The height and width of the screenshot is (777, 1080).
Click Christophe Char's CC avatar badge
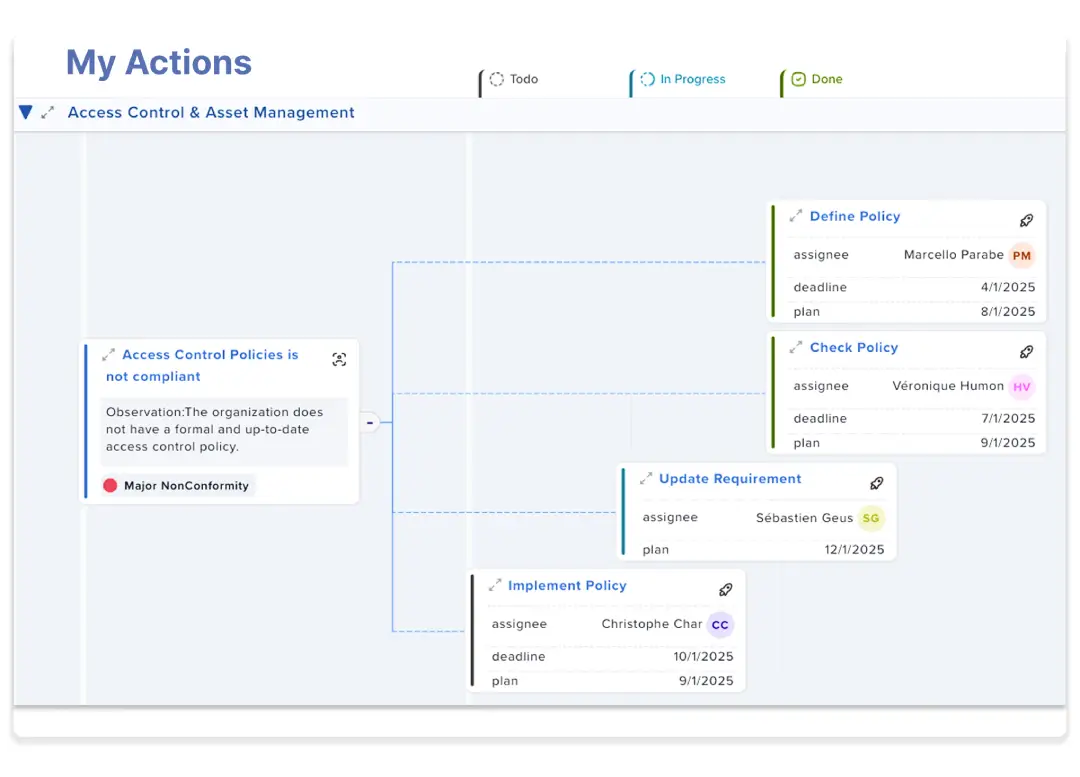[x=720, y=625]
